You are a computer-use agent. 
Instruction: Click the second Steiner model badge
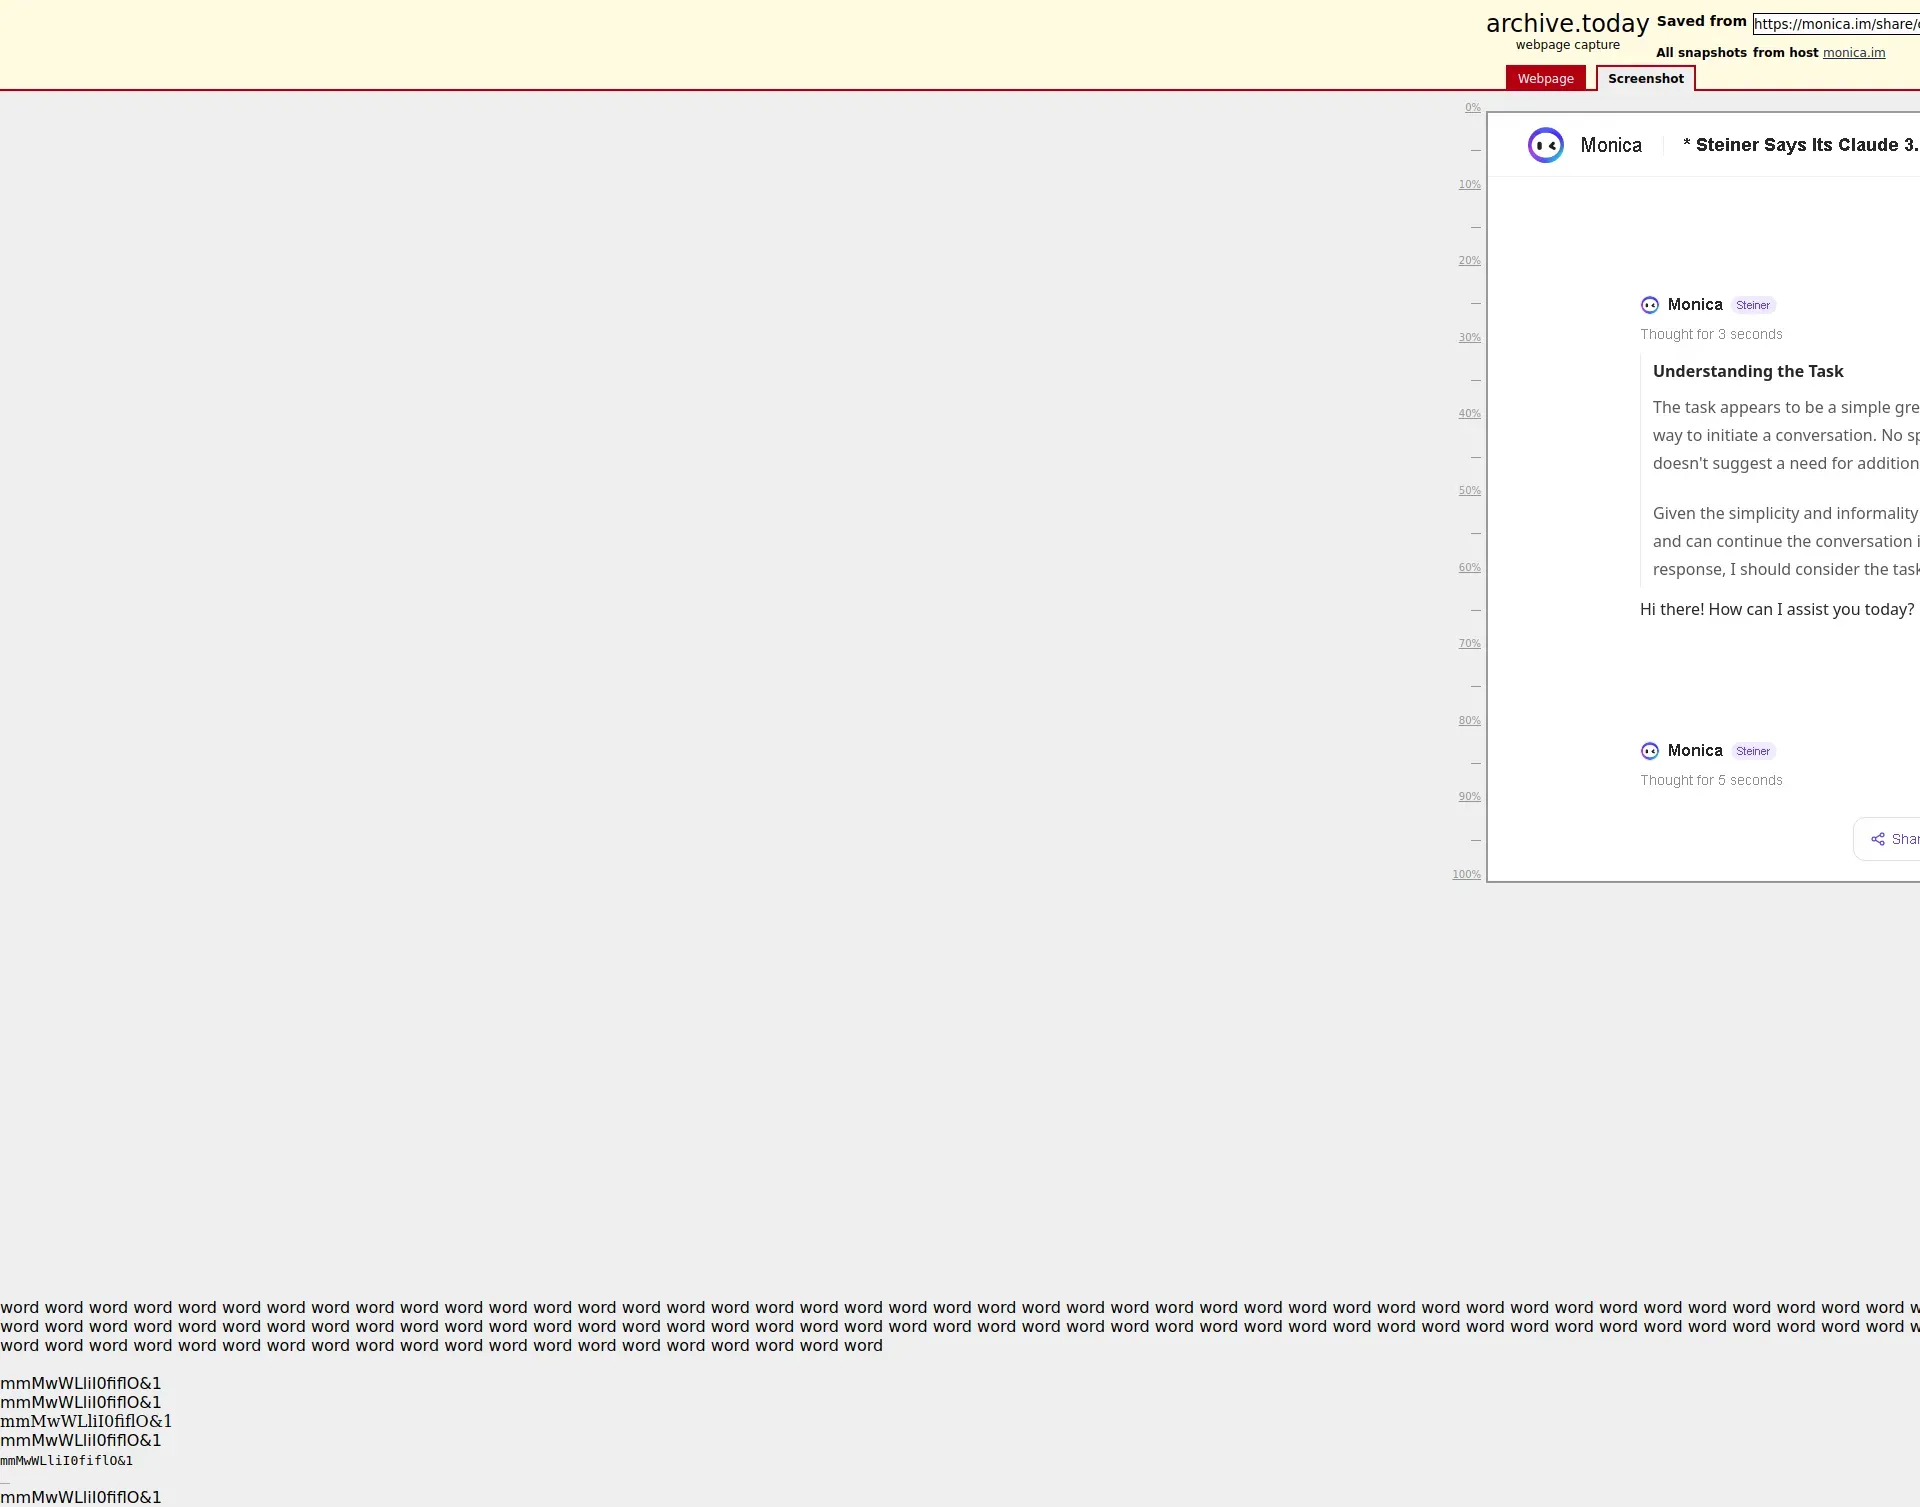(x=1752, y=752)
